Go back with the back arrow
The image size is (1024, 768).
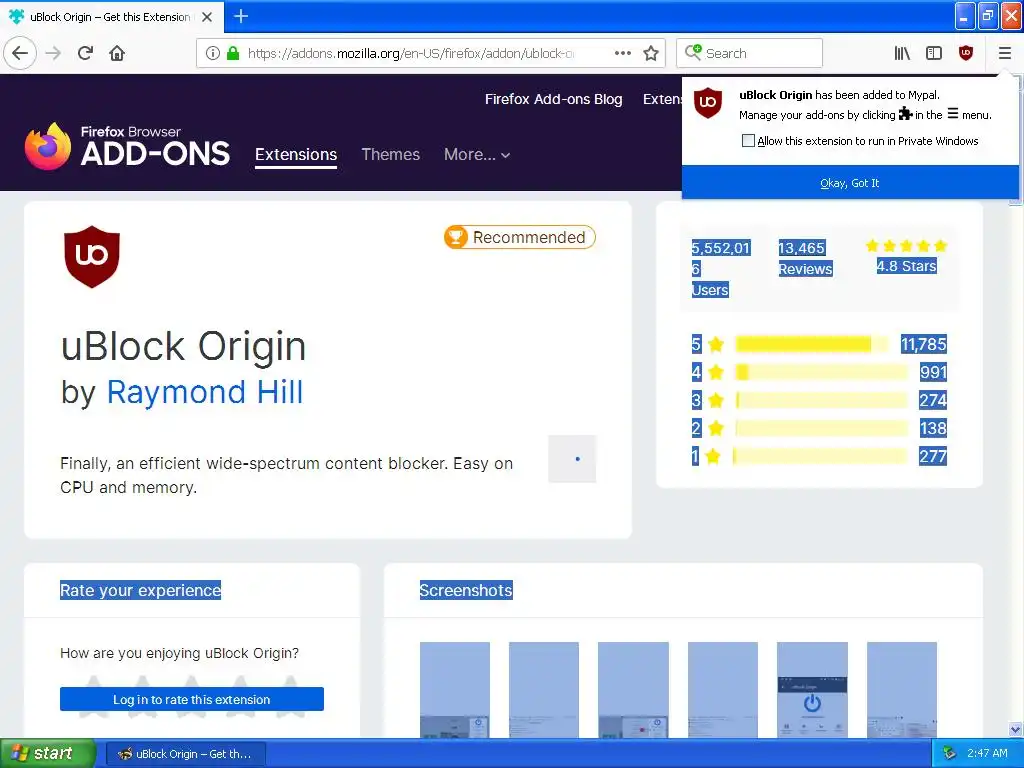20,53
